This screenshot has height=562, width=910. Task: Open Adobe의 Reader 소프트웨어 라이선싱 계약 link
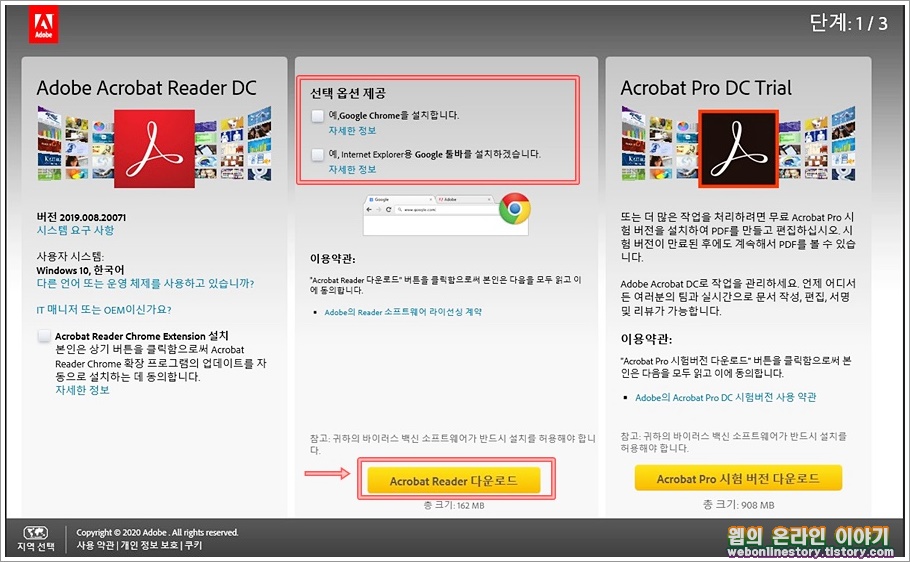click(403, 312)
